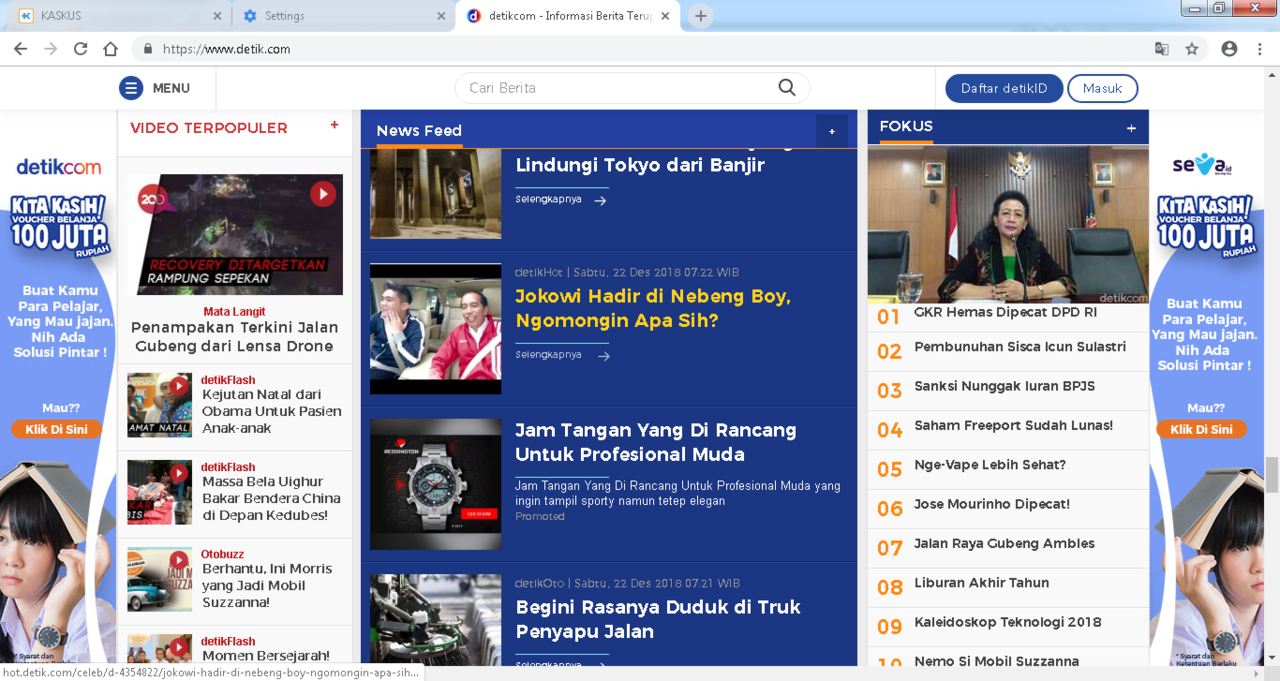Open Lindungi Tokyo dari Banjir headline

coord(640,165)
